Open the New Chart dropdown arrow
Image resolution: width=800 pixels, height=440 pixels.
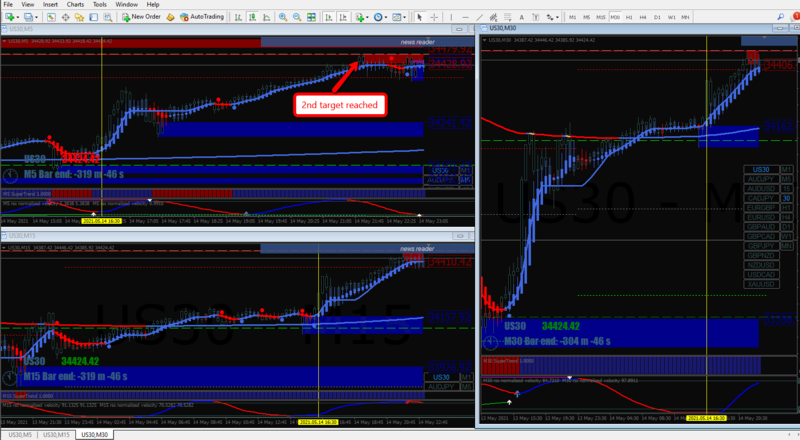click(x=18, y=17)
